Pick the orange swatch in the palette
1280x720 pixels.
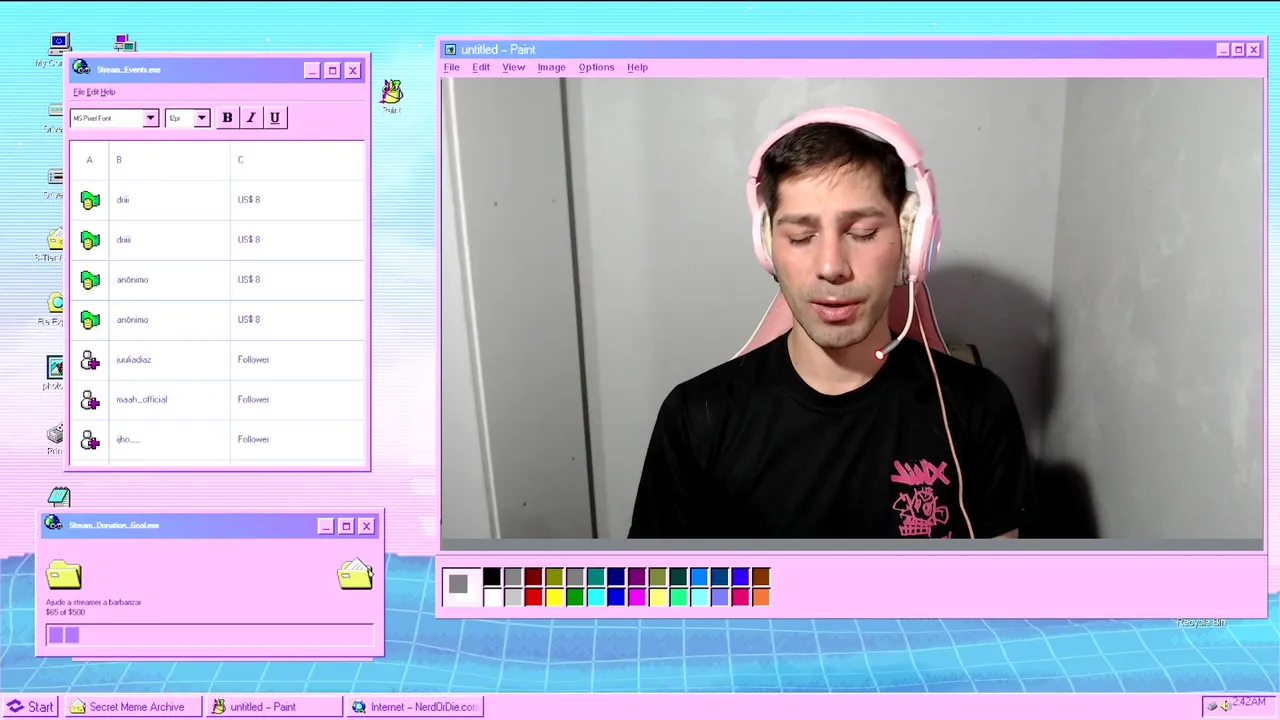[x=761, y=597]
